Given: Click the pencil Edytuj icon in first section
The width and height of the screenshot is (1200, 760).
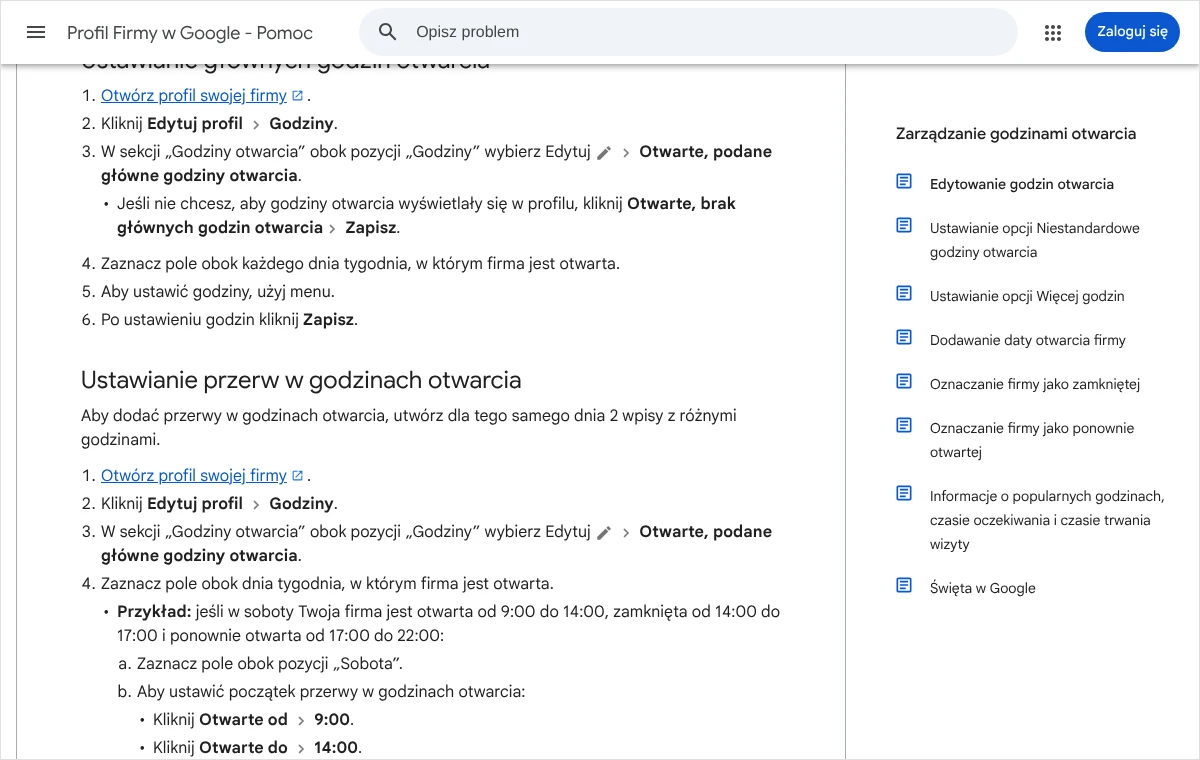Looking at the screenshot, I should (604, 153).
